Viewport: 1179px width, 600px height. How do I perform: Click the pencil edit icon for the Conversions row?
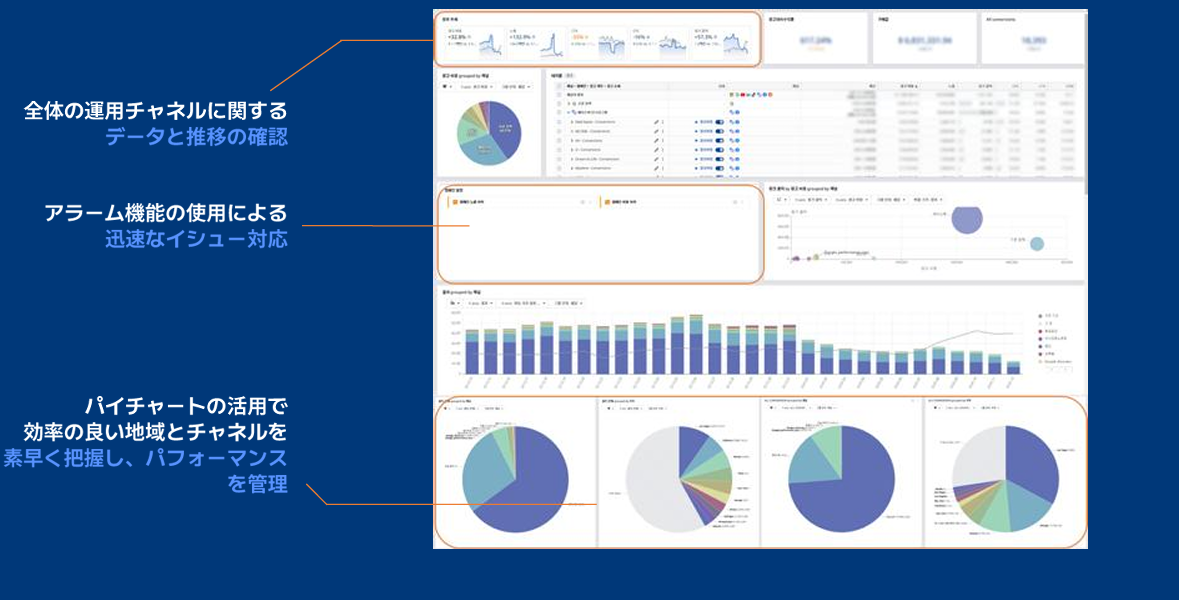tap(656, 122)
